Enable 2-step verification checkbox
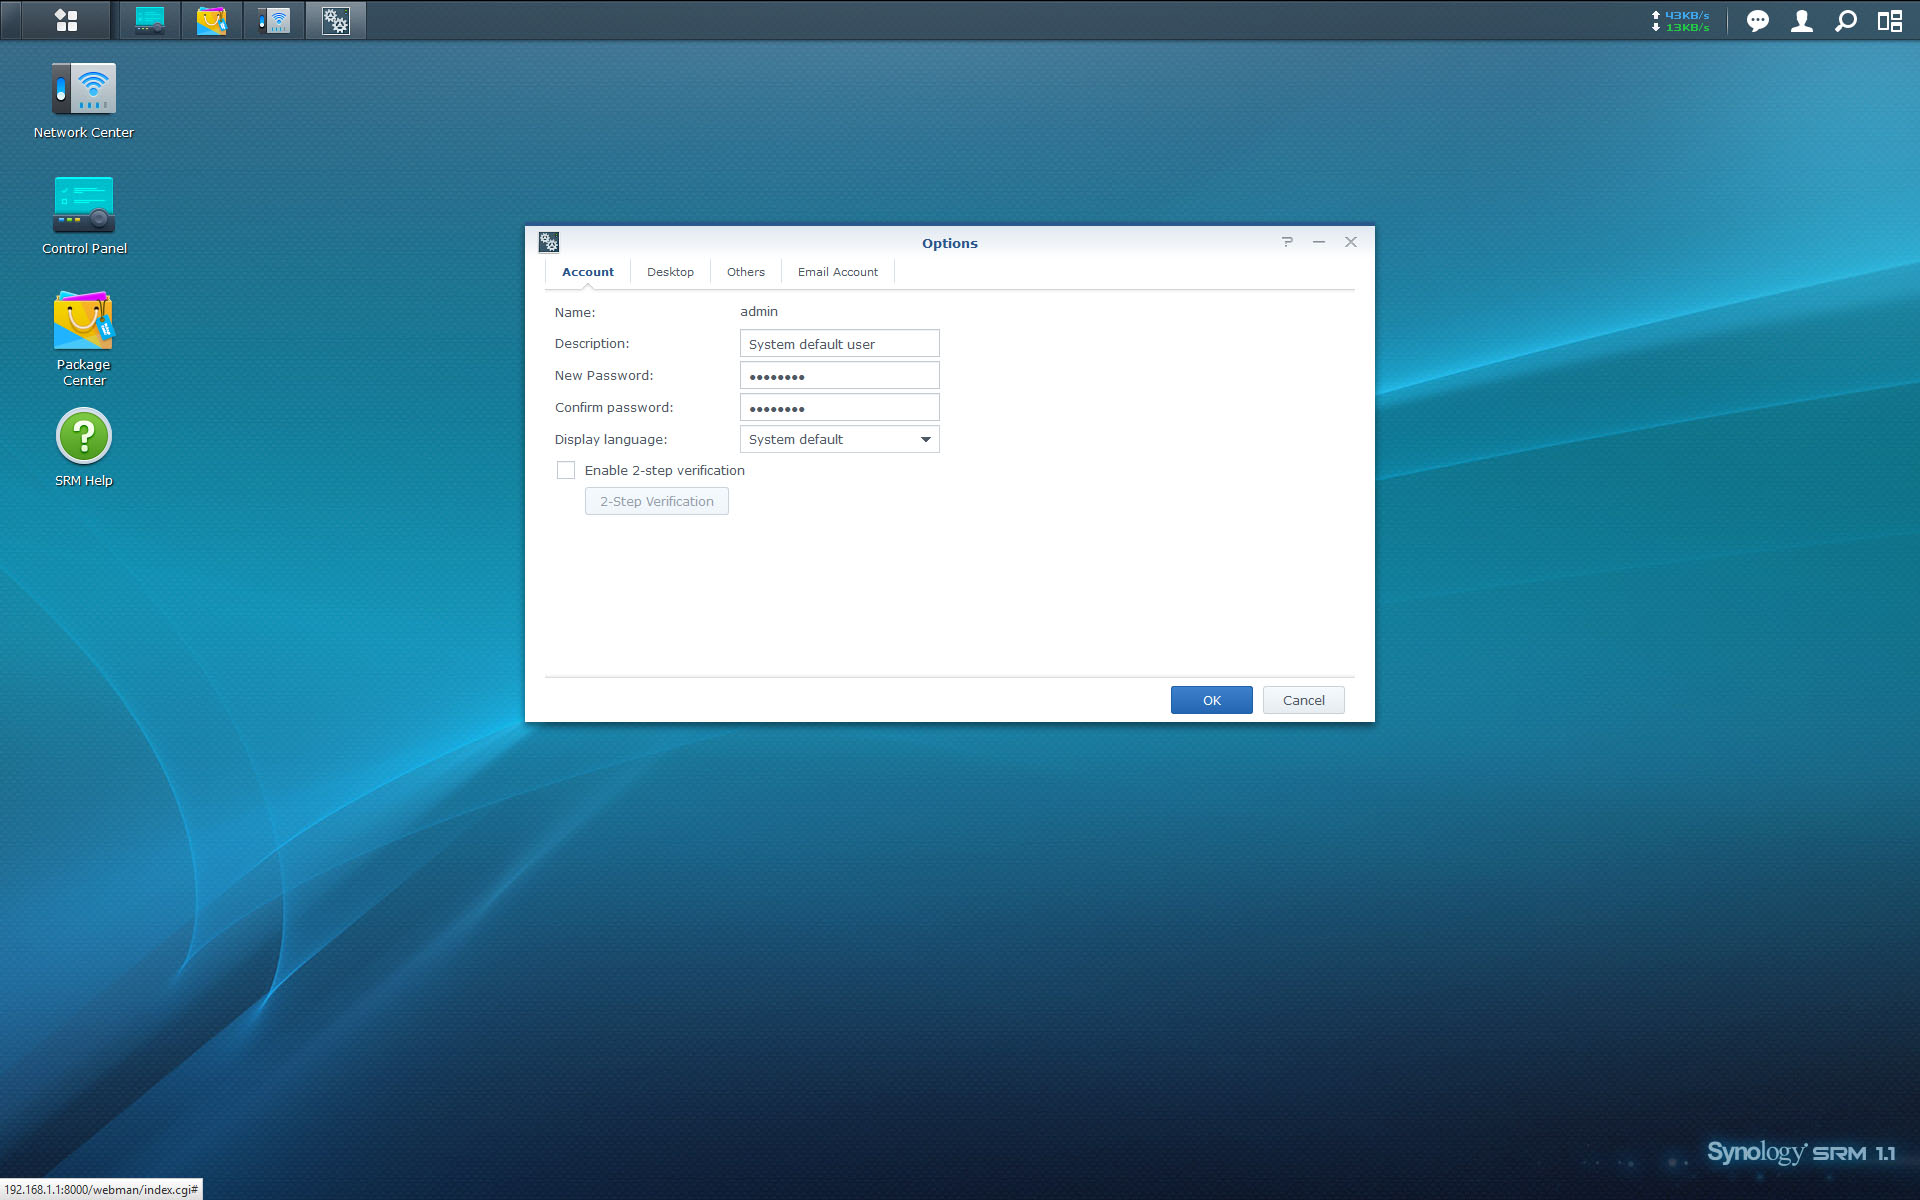 pyautogui.click(x=566, y=470)
